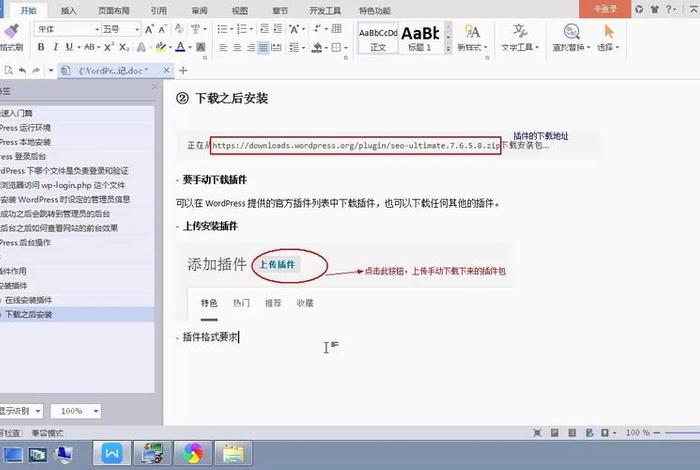
Task: Toggle Strikethrough (AB) formatting
Action: coord(90,47)
